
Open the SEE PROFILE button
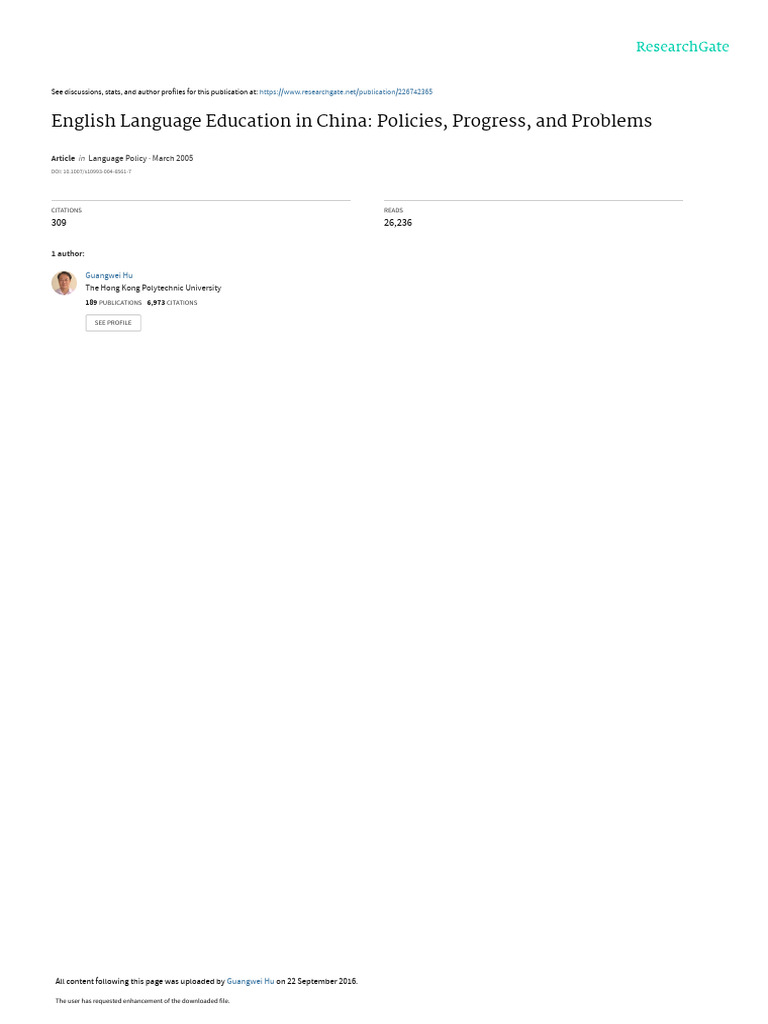(113, 323)
